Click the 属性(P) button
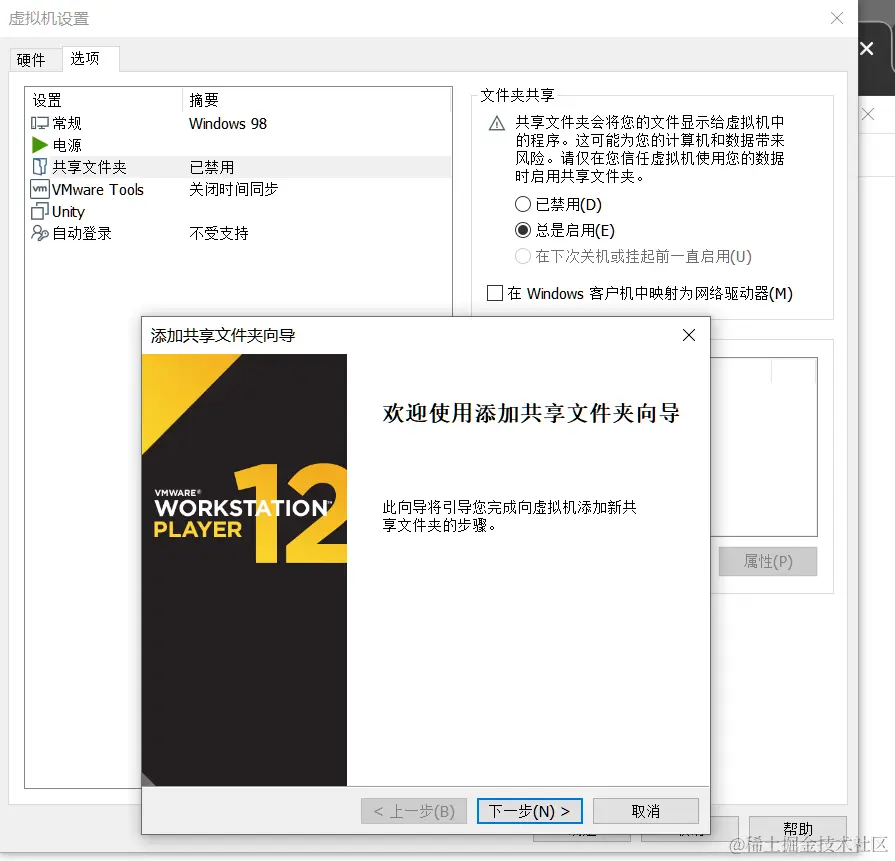The image size is (895, 861). pos(768,561)
